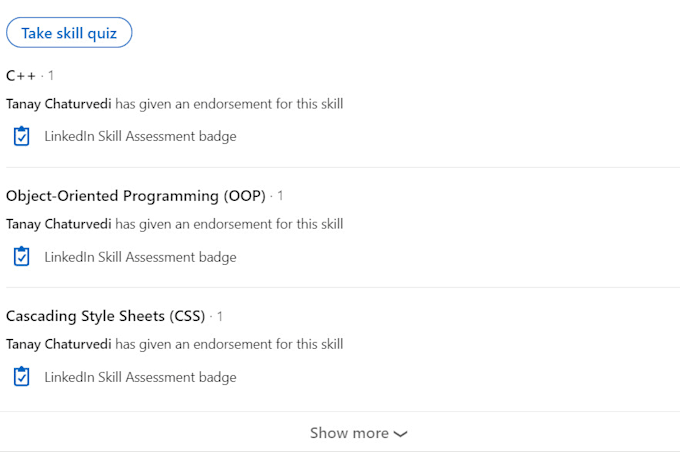Click the C++ endorsement sentence text
This screenshot has width=680, height=452.
point(174,104)
